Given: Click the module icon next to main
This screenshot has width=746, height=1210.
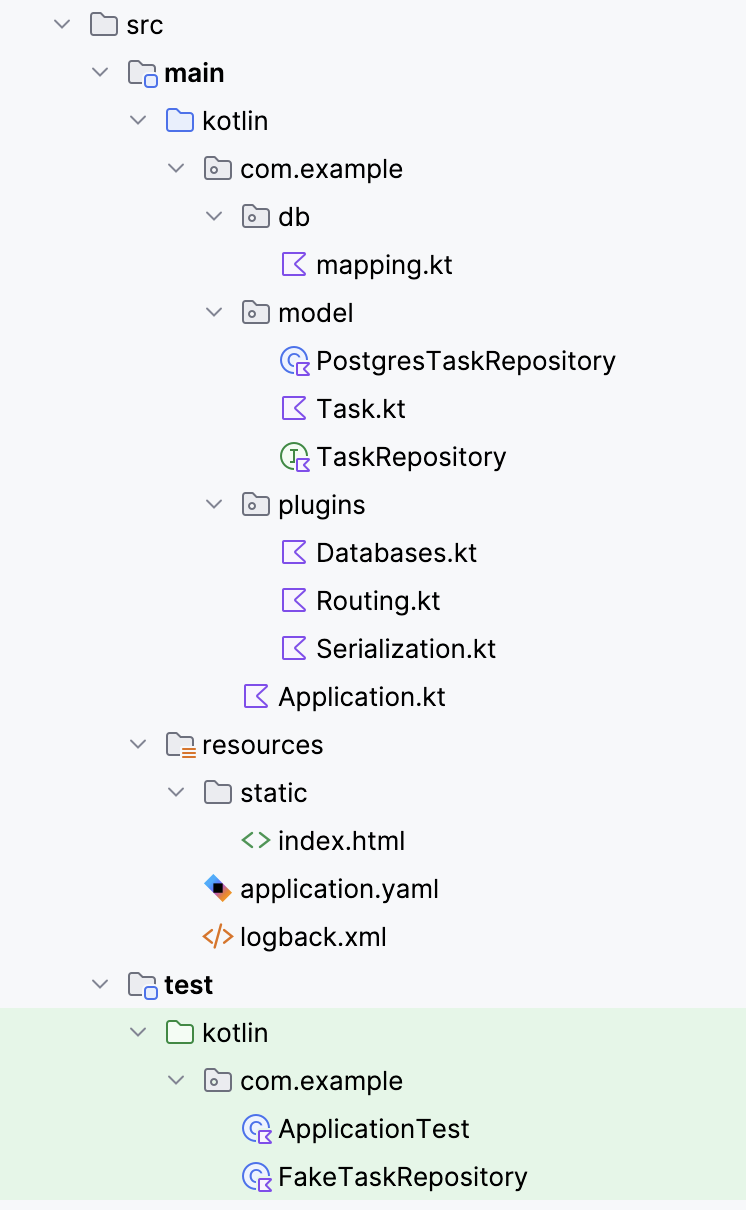Looking at the screenshot, I should [x=141, y=72].
